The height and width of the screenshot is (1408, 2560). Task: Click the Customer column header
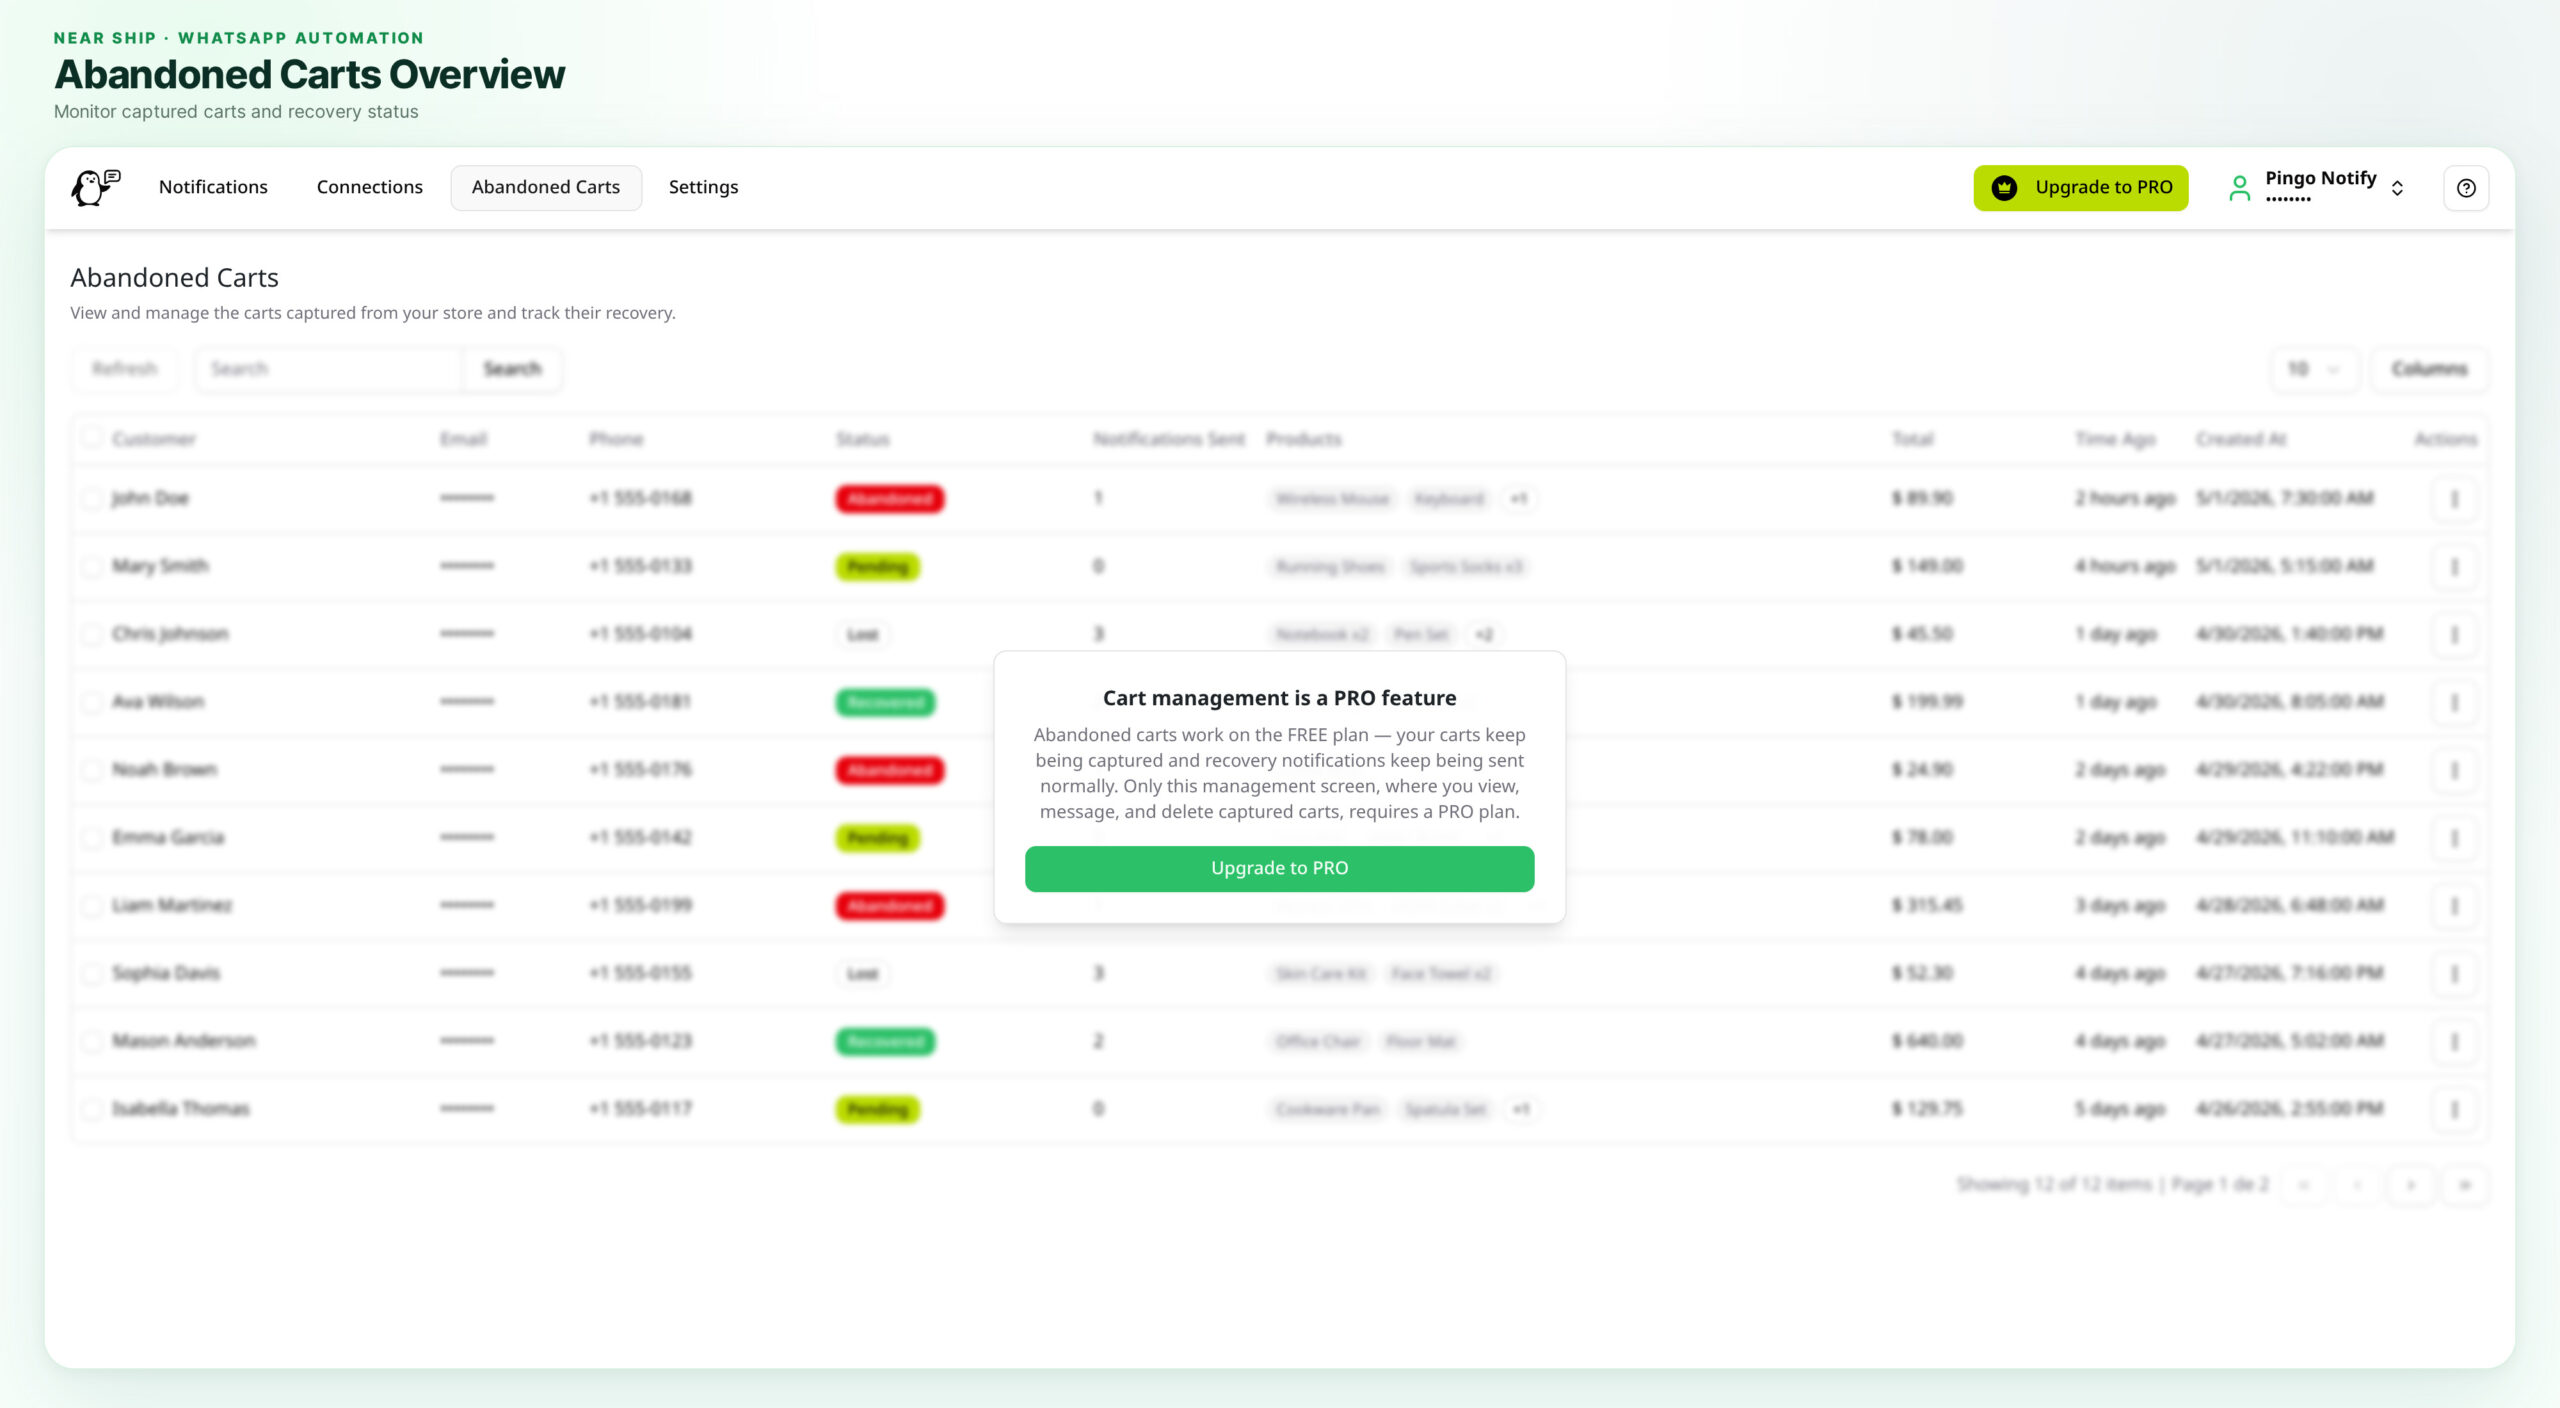pos(154,439)
